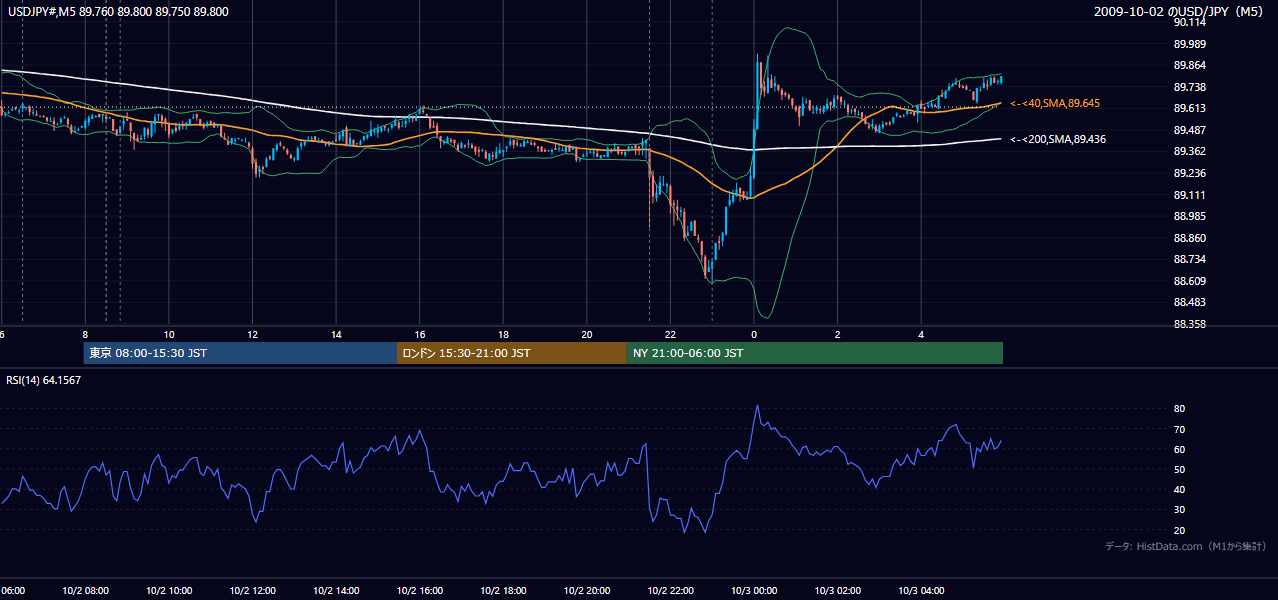
Task: Click hour tick 10 below the candlestick chart
Action: 169,334
